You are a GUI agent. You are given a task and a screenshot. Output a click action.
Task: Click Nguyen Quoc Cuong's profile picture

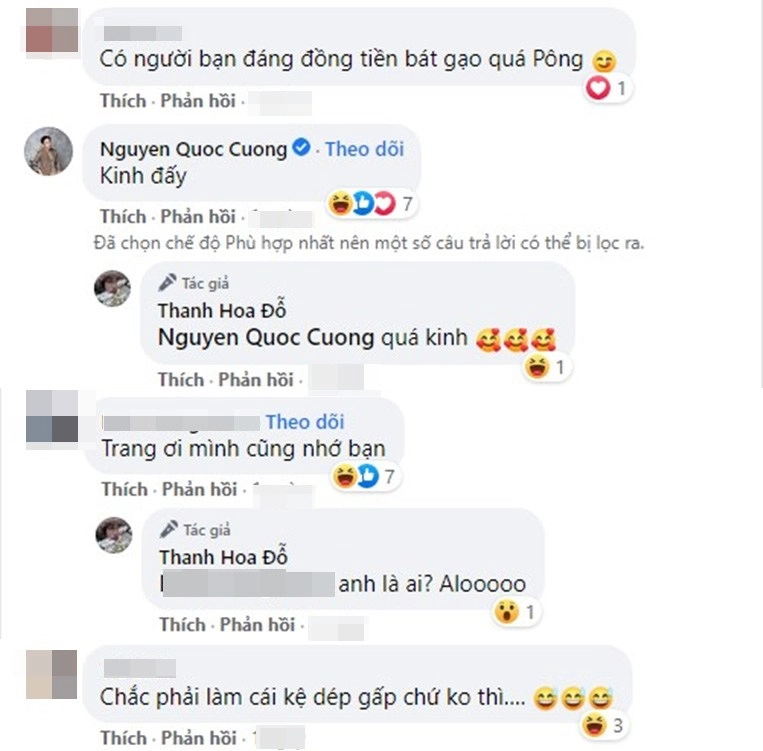(x=49, y=151)
